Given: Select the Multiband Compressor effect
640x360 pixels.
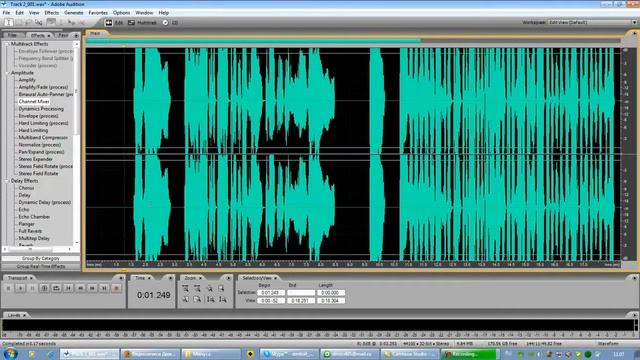Looking at the screenshot, I should click(43, 138).
